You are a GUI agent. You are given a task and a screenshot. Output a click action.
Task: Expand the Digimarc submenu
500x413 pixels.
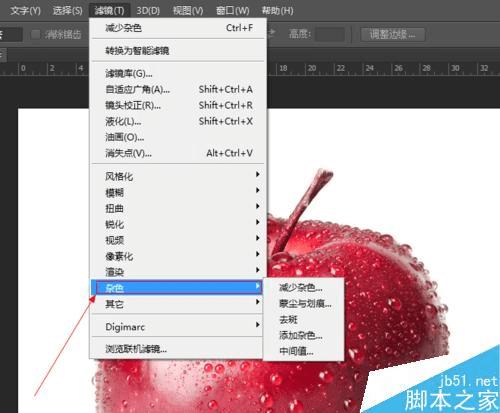point(178,327)
